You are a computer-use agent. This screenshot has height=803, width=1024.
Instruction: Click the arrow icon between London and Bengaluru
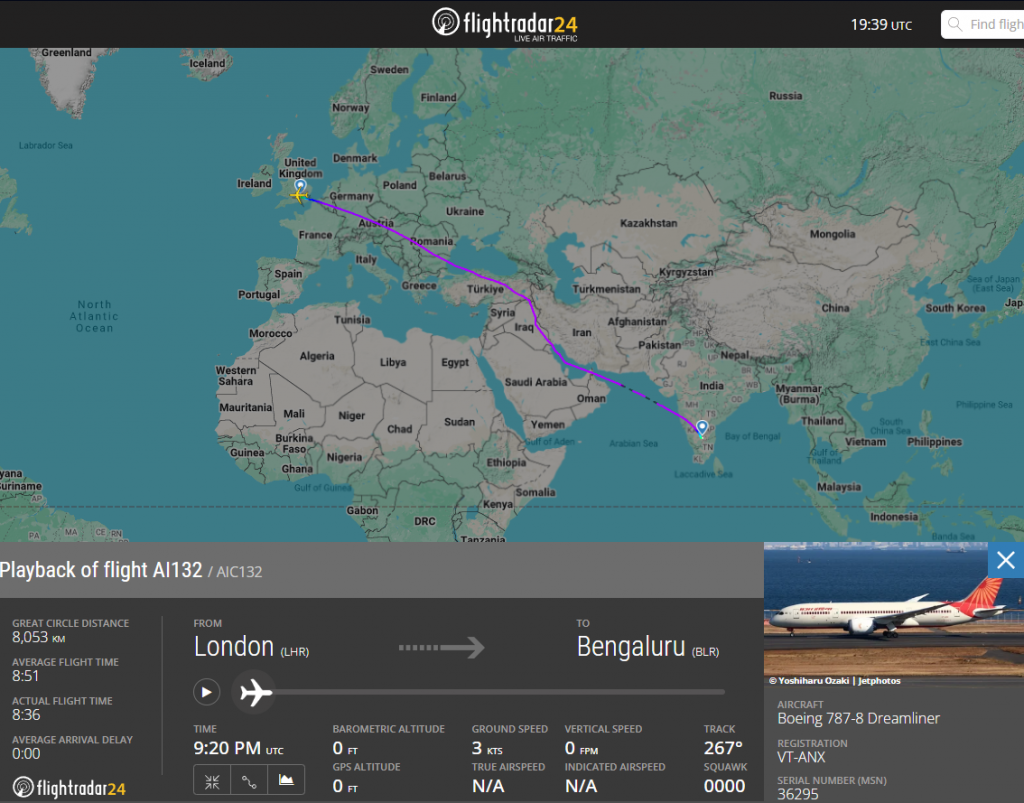[x=441, y=648]
